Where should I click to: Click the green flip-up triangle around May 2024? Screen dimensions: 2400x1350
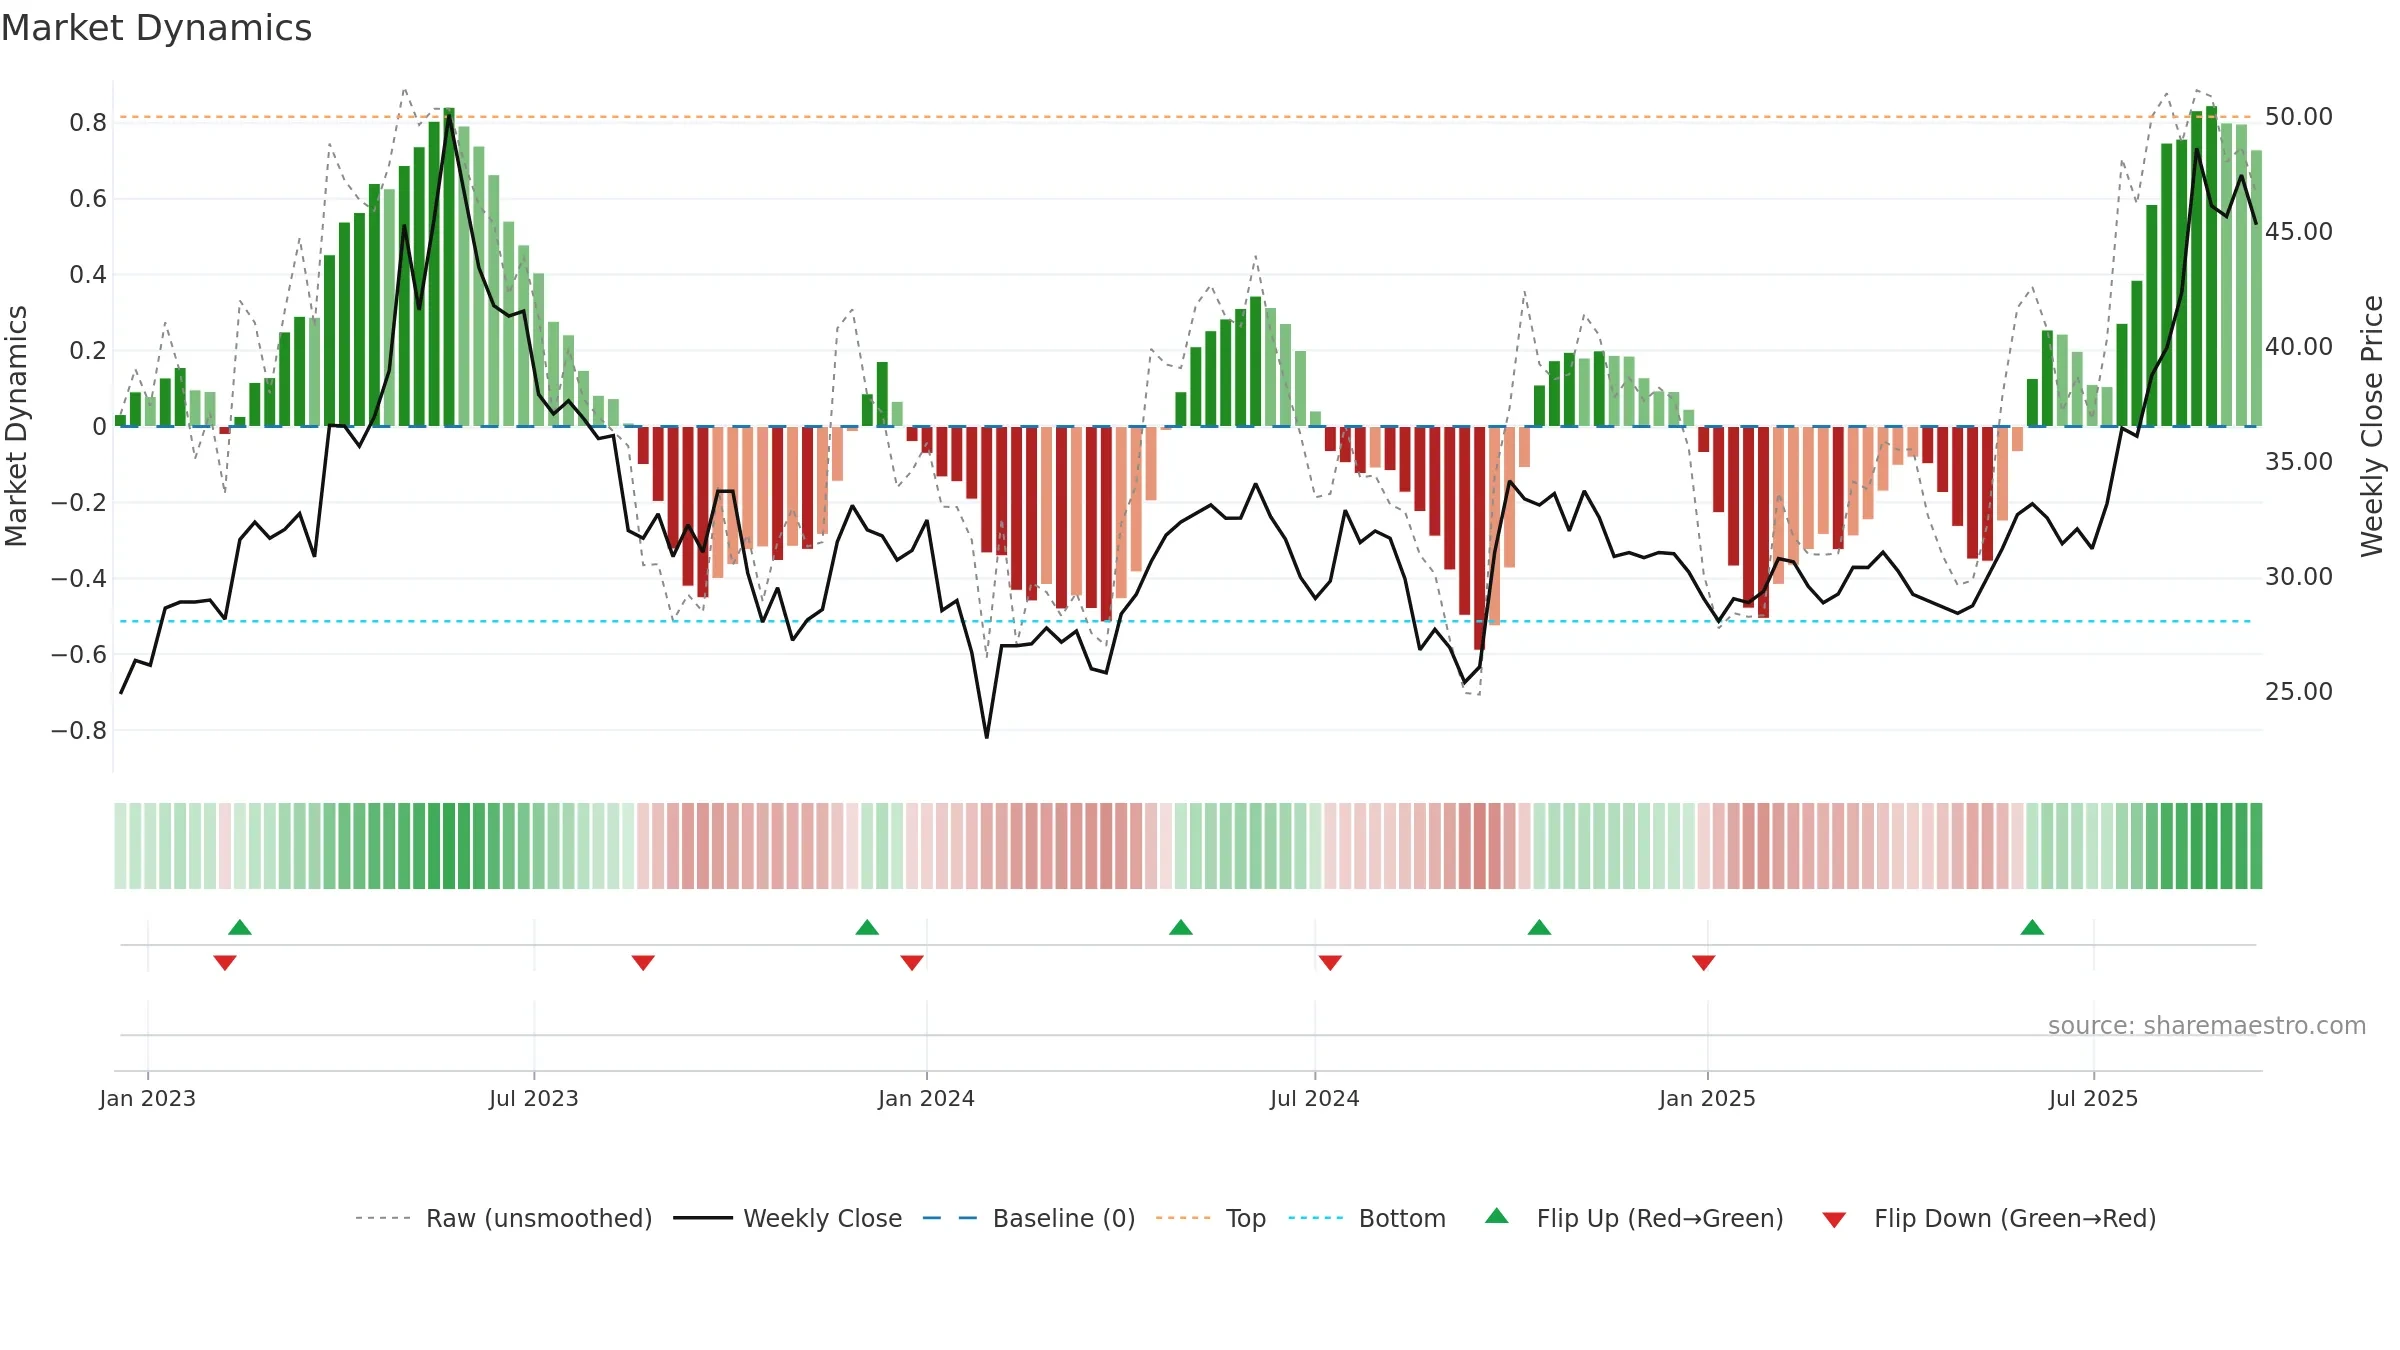pos(1181,928)
